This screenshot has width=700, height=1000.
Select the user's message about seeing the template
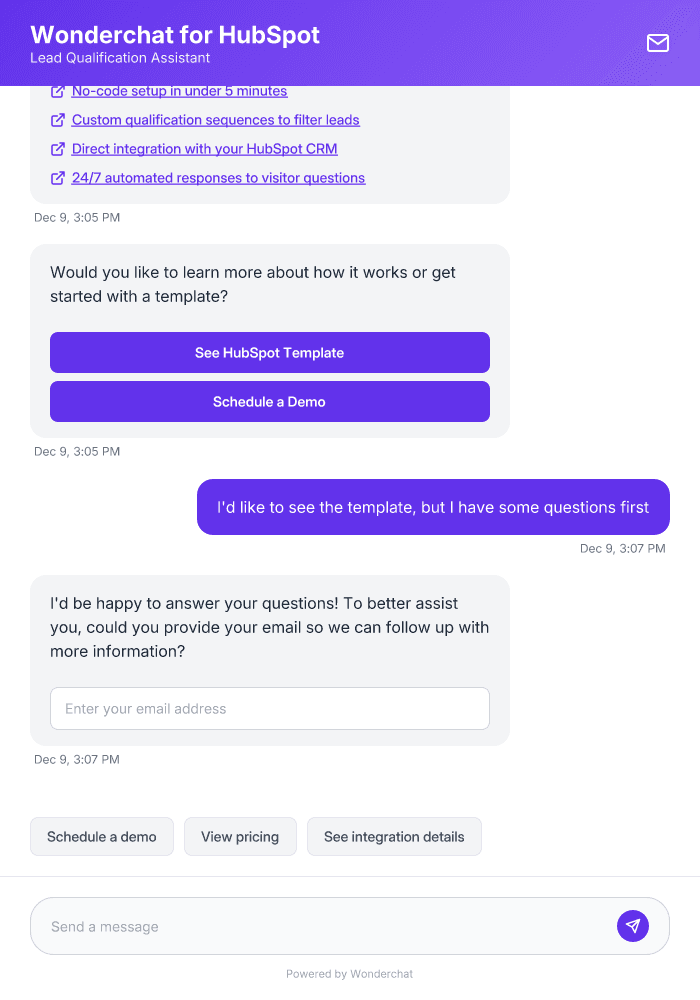(433, 507)
